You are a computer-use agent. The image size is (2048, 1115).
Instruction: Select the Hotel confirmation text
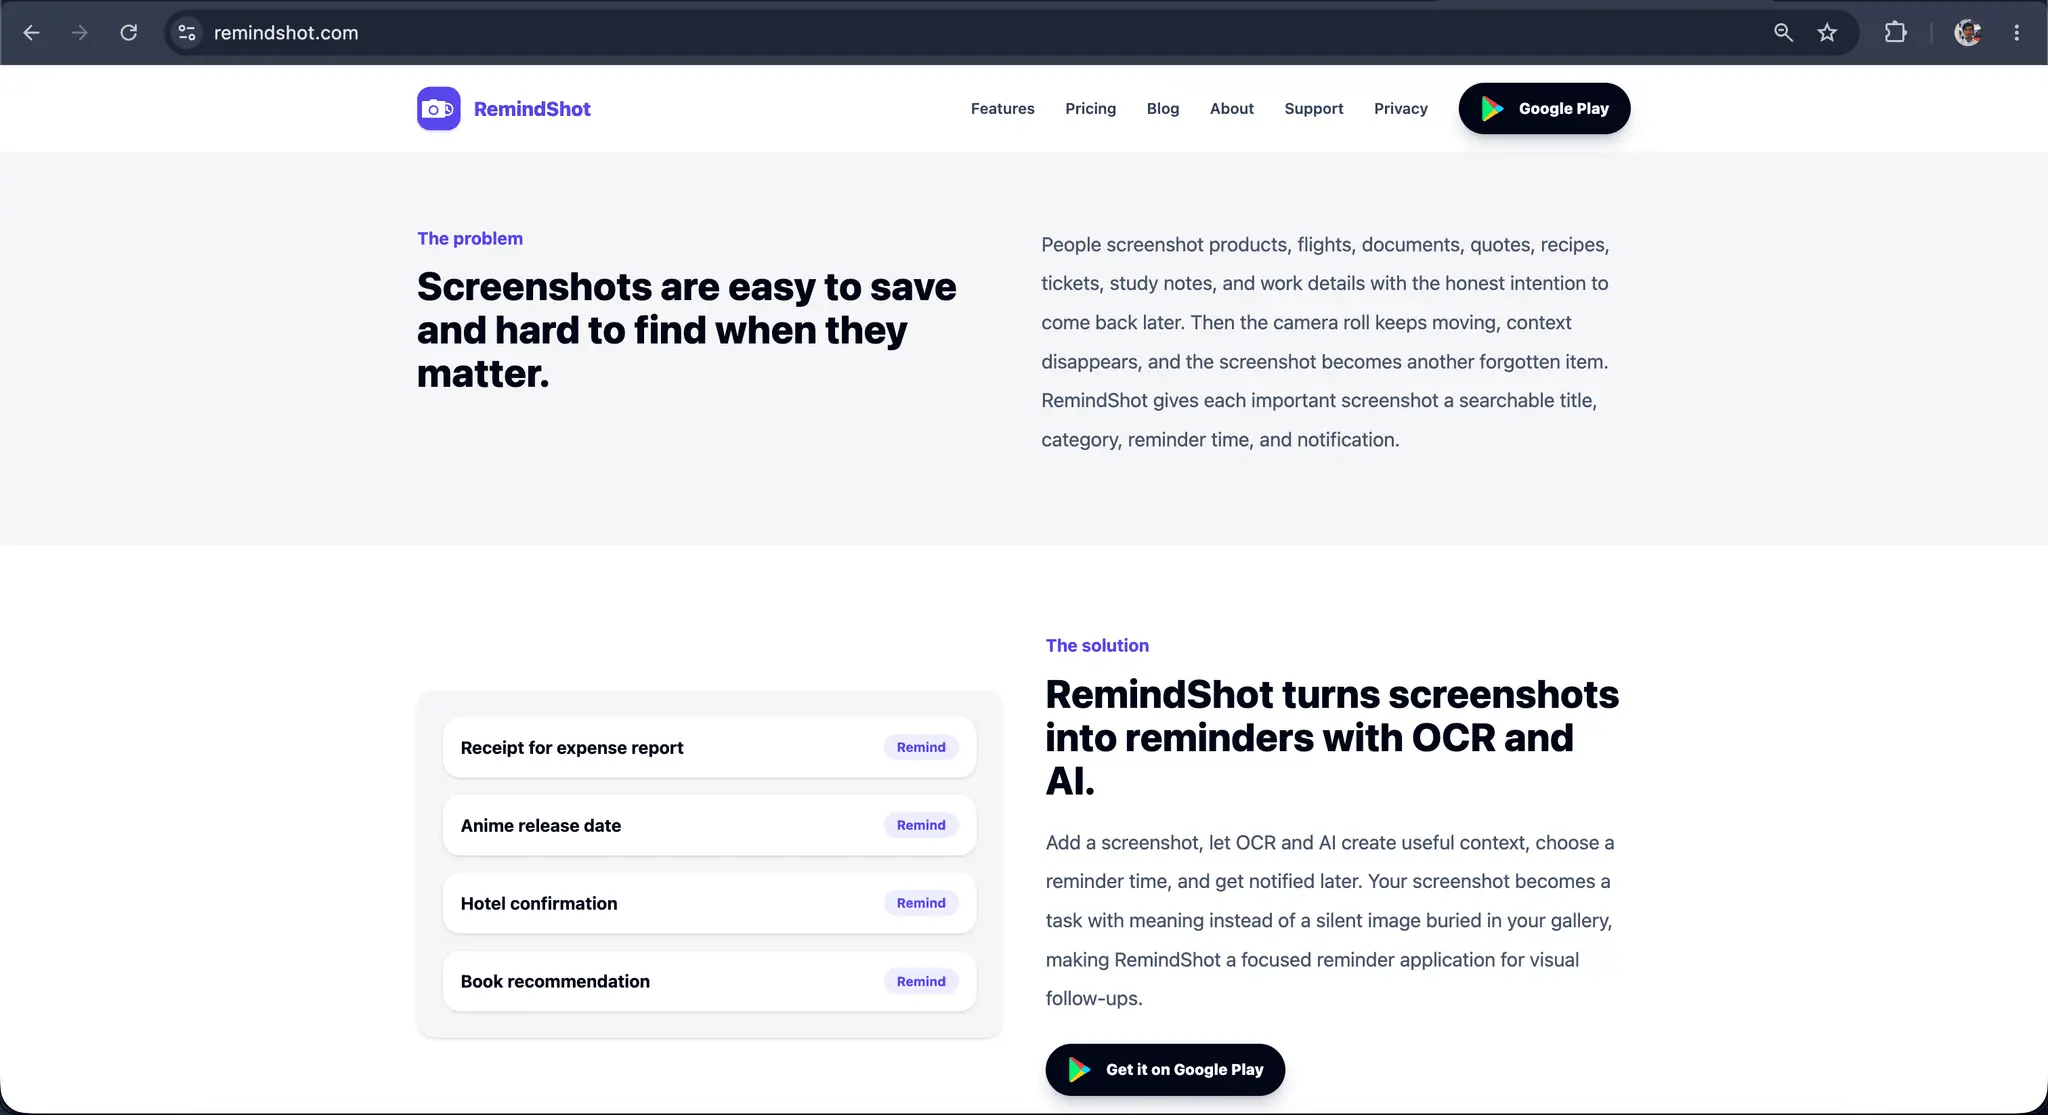coord(539,903)
